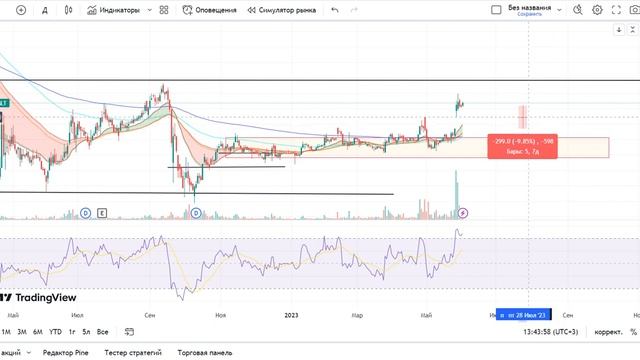This screenshot has height=360, width=640.
Task: Open the indicator templates grid icon
Action: pos(164,10)
